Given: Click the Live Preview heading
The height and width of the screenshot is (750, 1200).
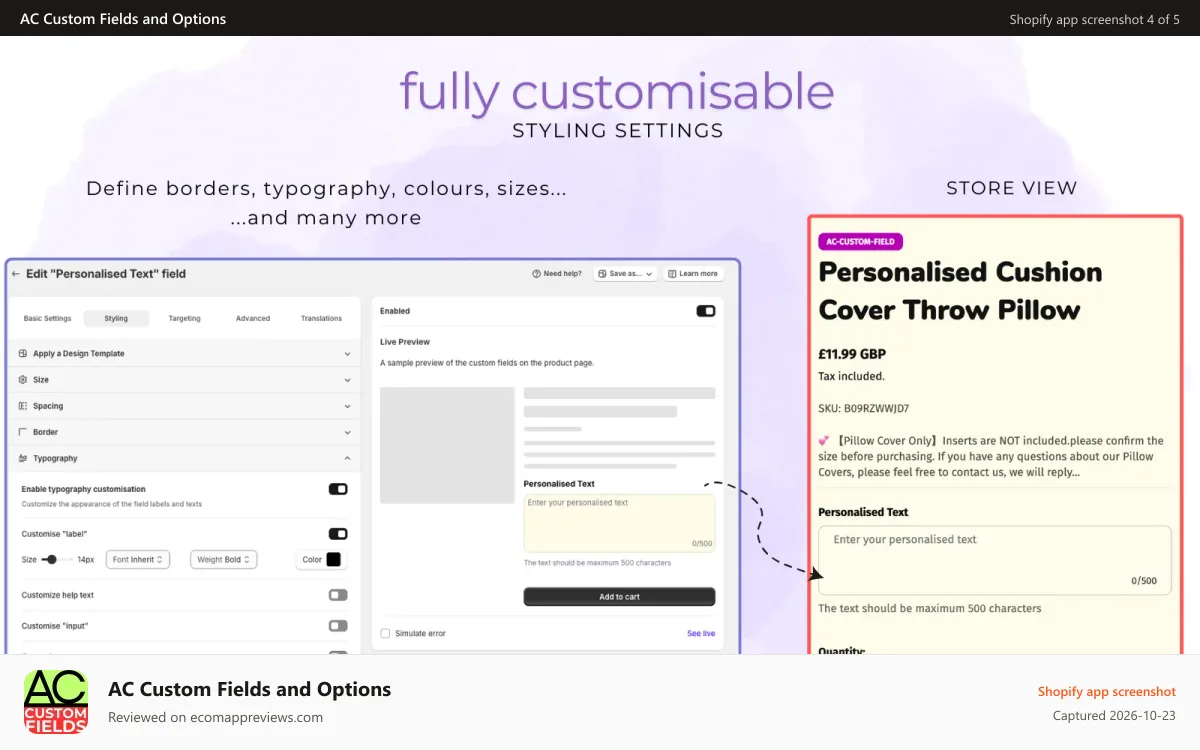Looking at the screenshot, I should click(x=405, y=342).
